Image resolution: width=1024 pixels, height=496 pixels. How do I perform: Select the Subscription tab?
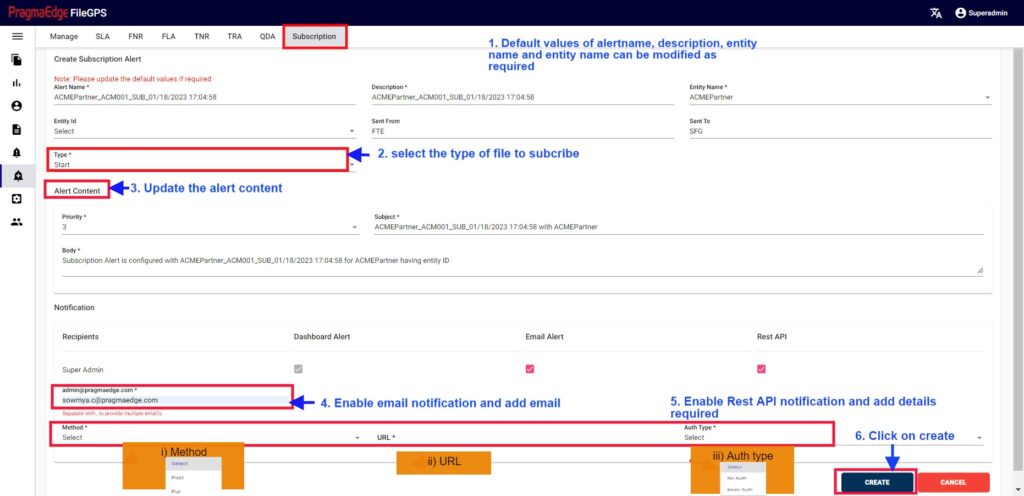[314, 37]
